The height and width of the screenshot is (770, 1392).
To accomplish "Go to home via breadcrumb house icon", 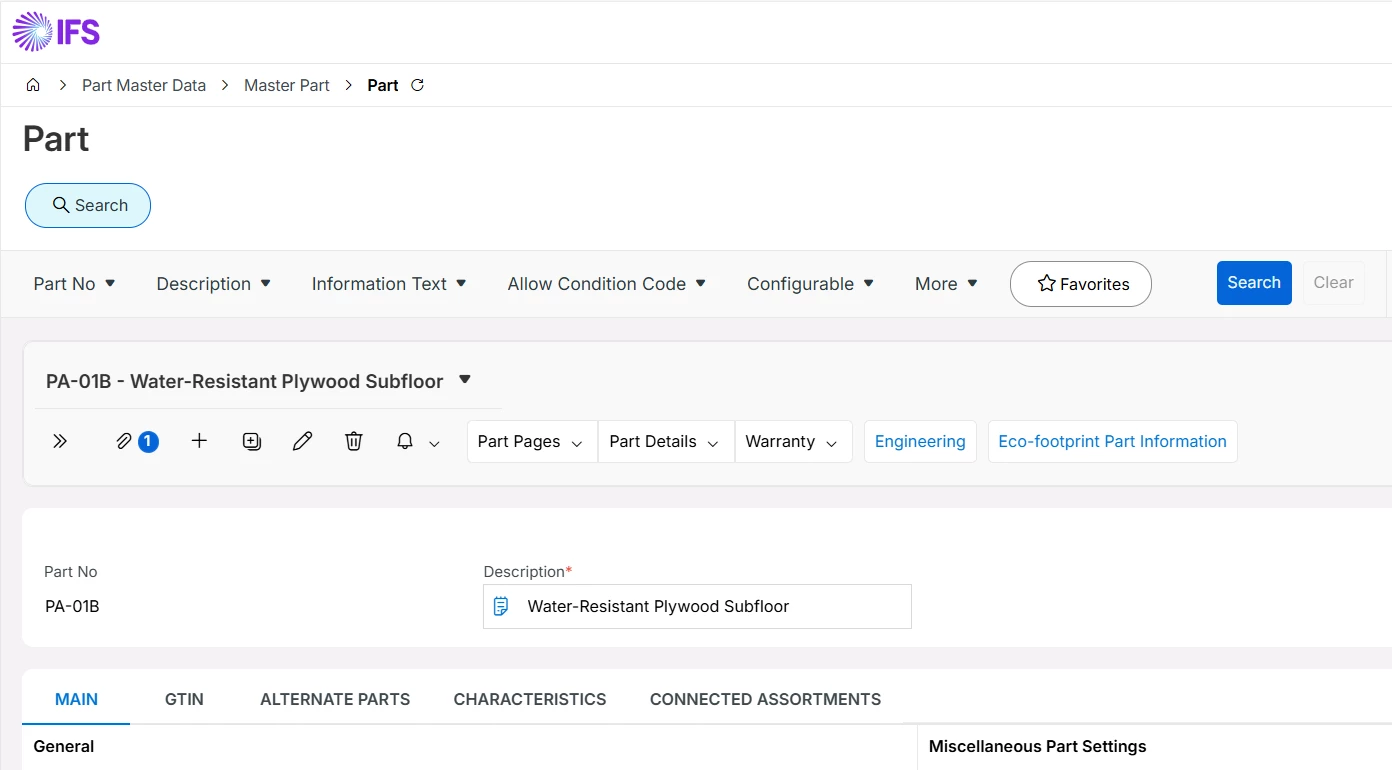I will (33, 85).
